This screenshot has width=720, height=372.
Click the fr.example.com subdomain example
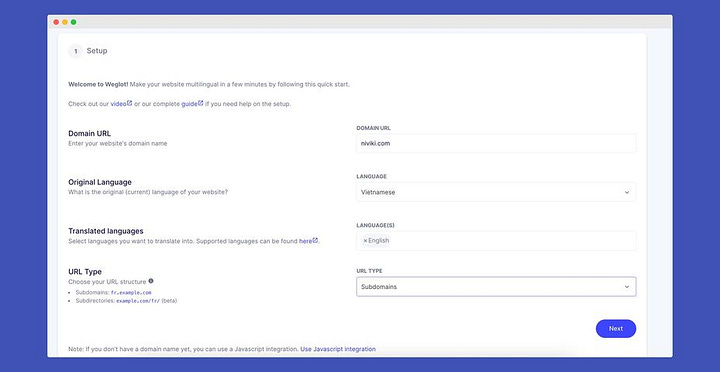click(x=131, y=293)
